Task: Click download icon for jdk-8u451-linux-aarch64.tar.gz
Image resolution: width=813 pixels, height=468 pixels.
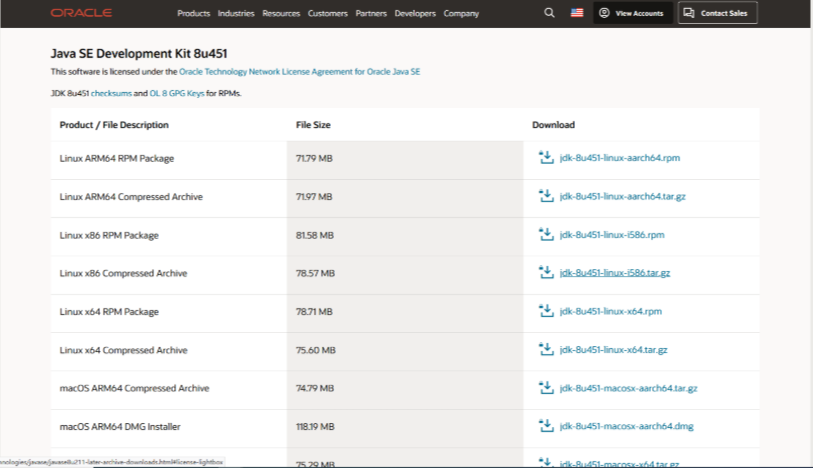Action: [x=546, y=196]
